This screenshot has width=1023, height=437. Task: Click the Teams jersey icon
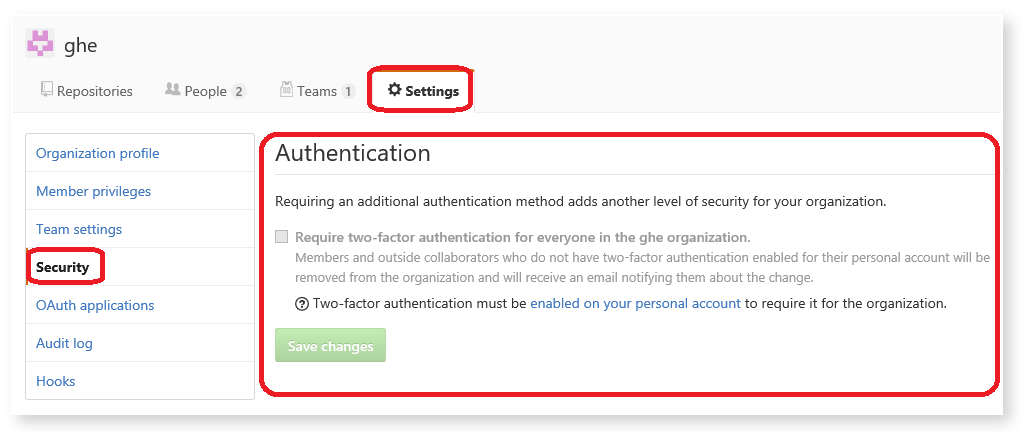click(x=286, y=90)
